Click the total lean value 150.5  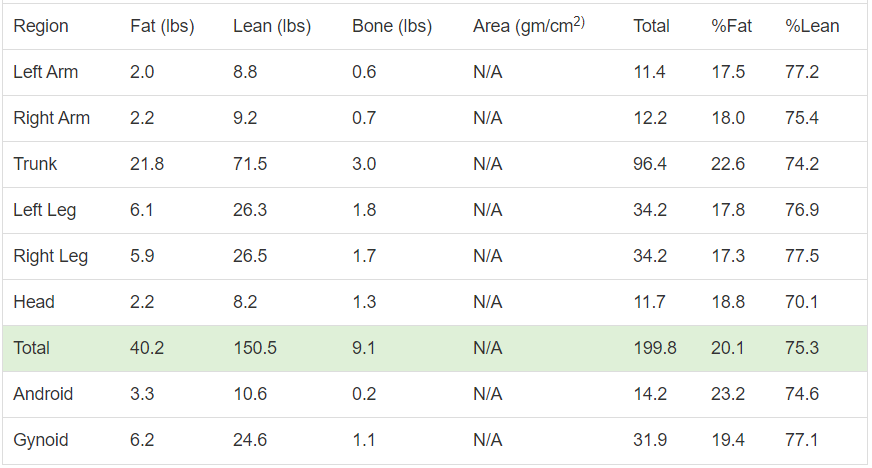(255, 348)
